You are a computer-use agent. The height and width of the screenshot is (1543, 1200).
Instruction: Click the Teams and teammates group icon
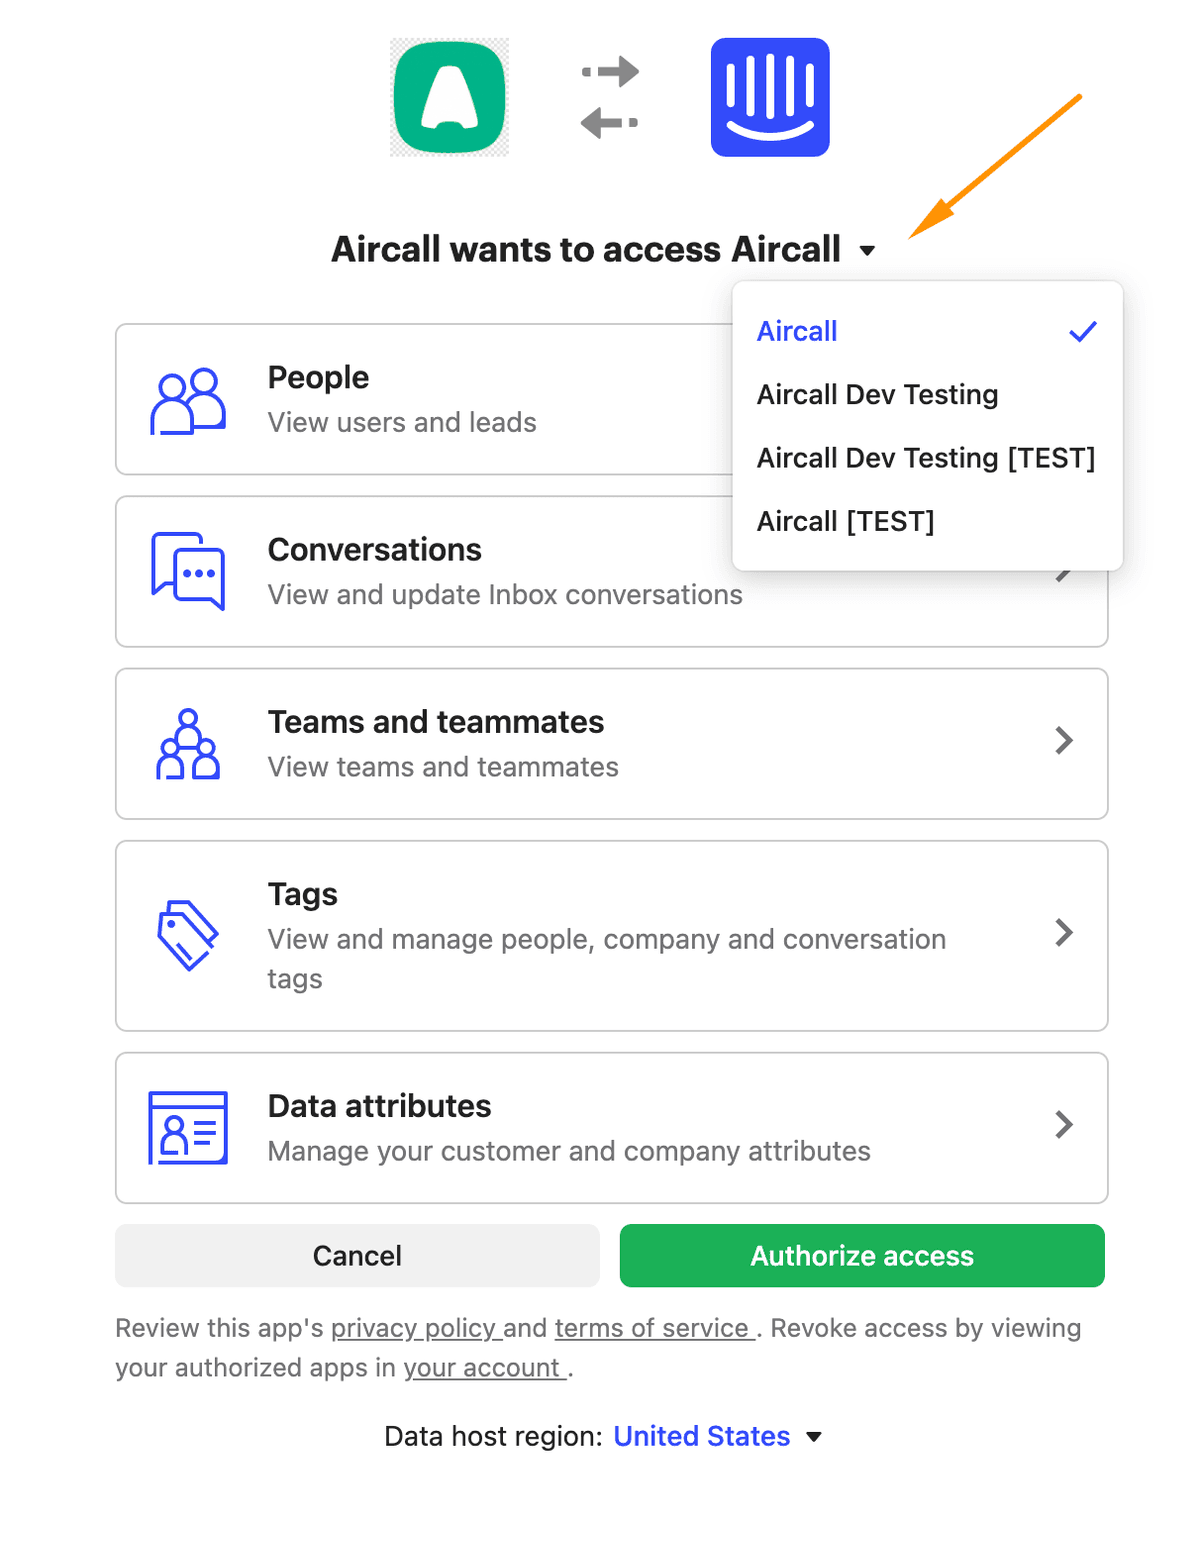188,745
